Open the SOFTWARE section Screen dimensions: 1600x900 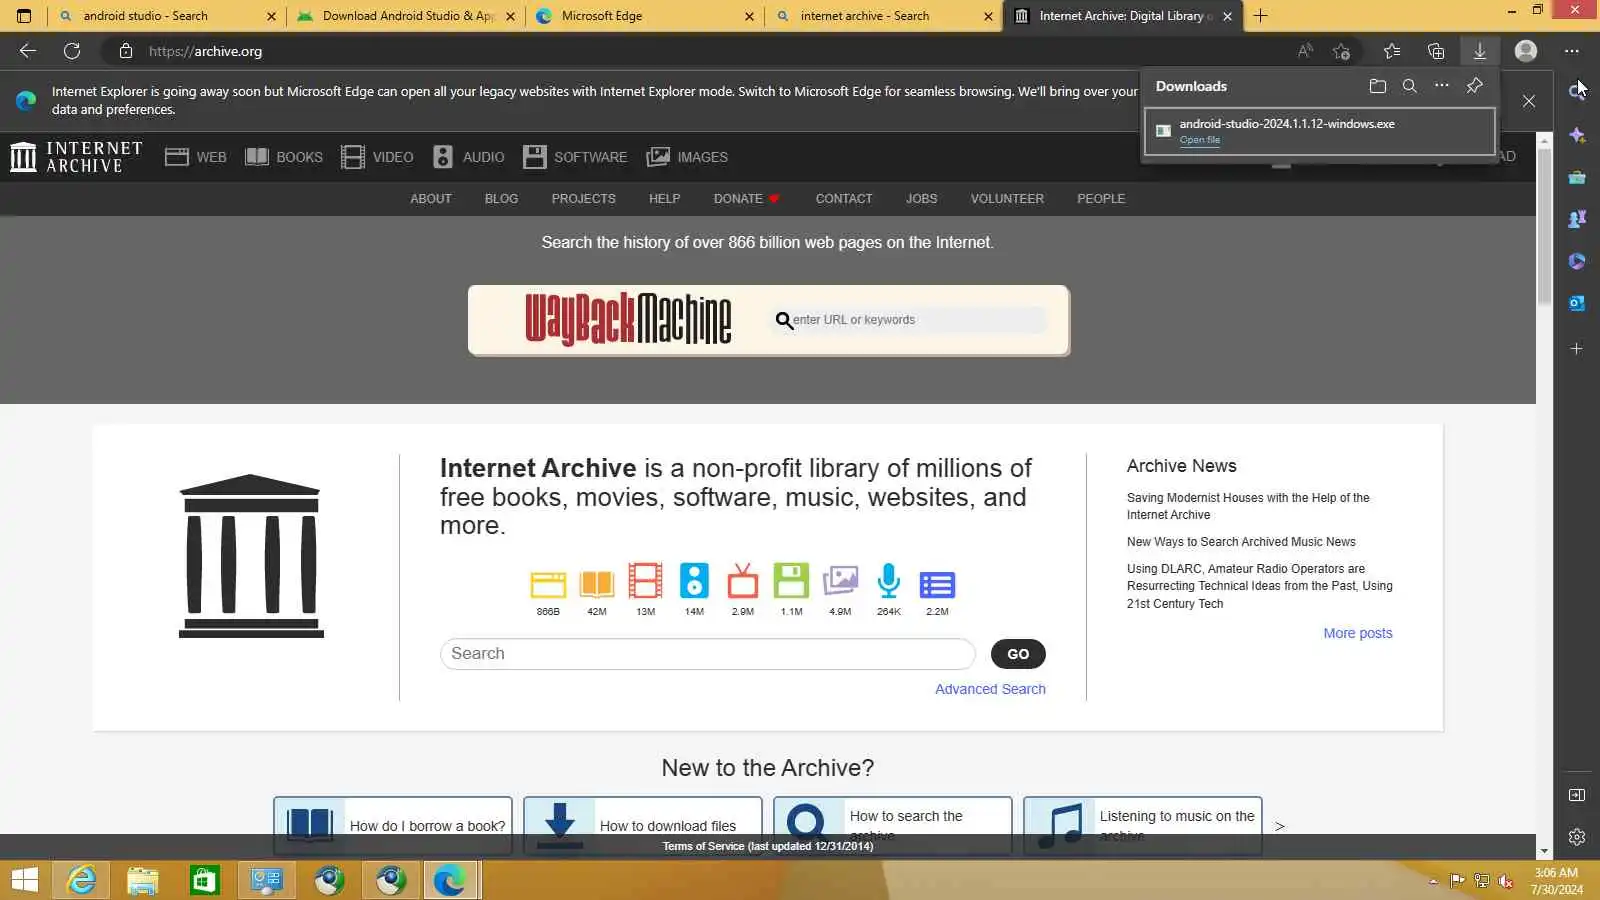click(575, 157)
